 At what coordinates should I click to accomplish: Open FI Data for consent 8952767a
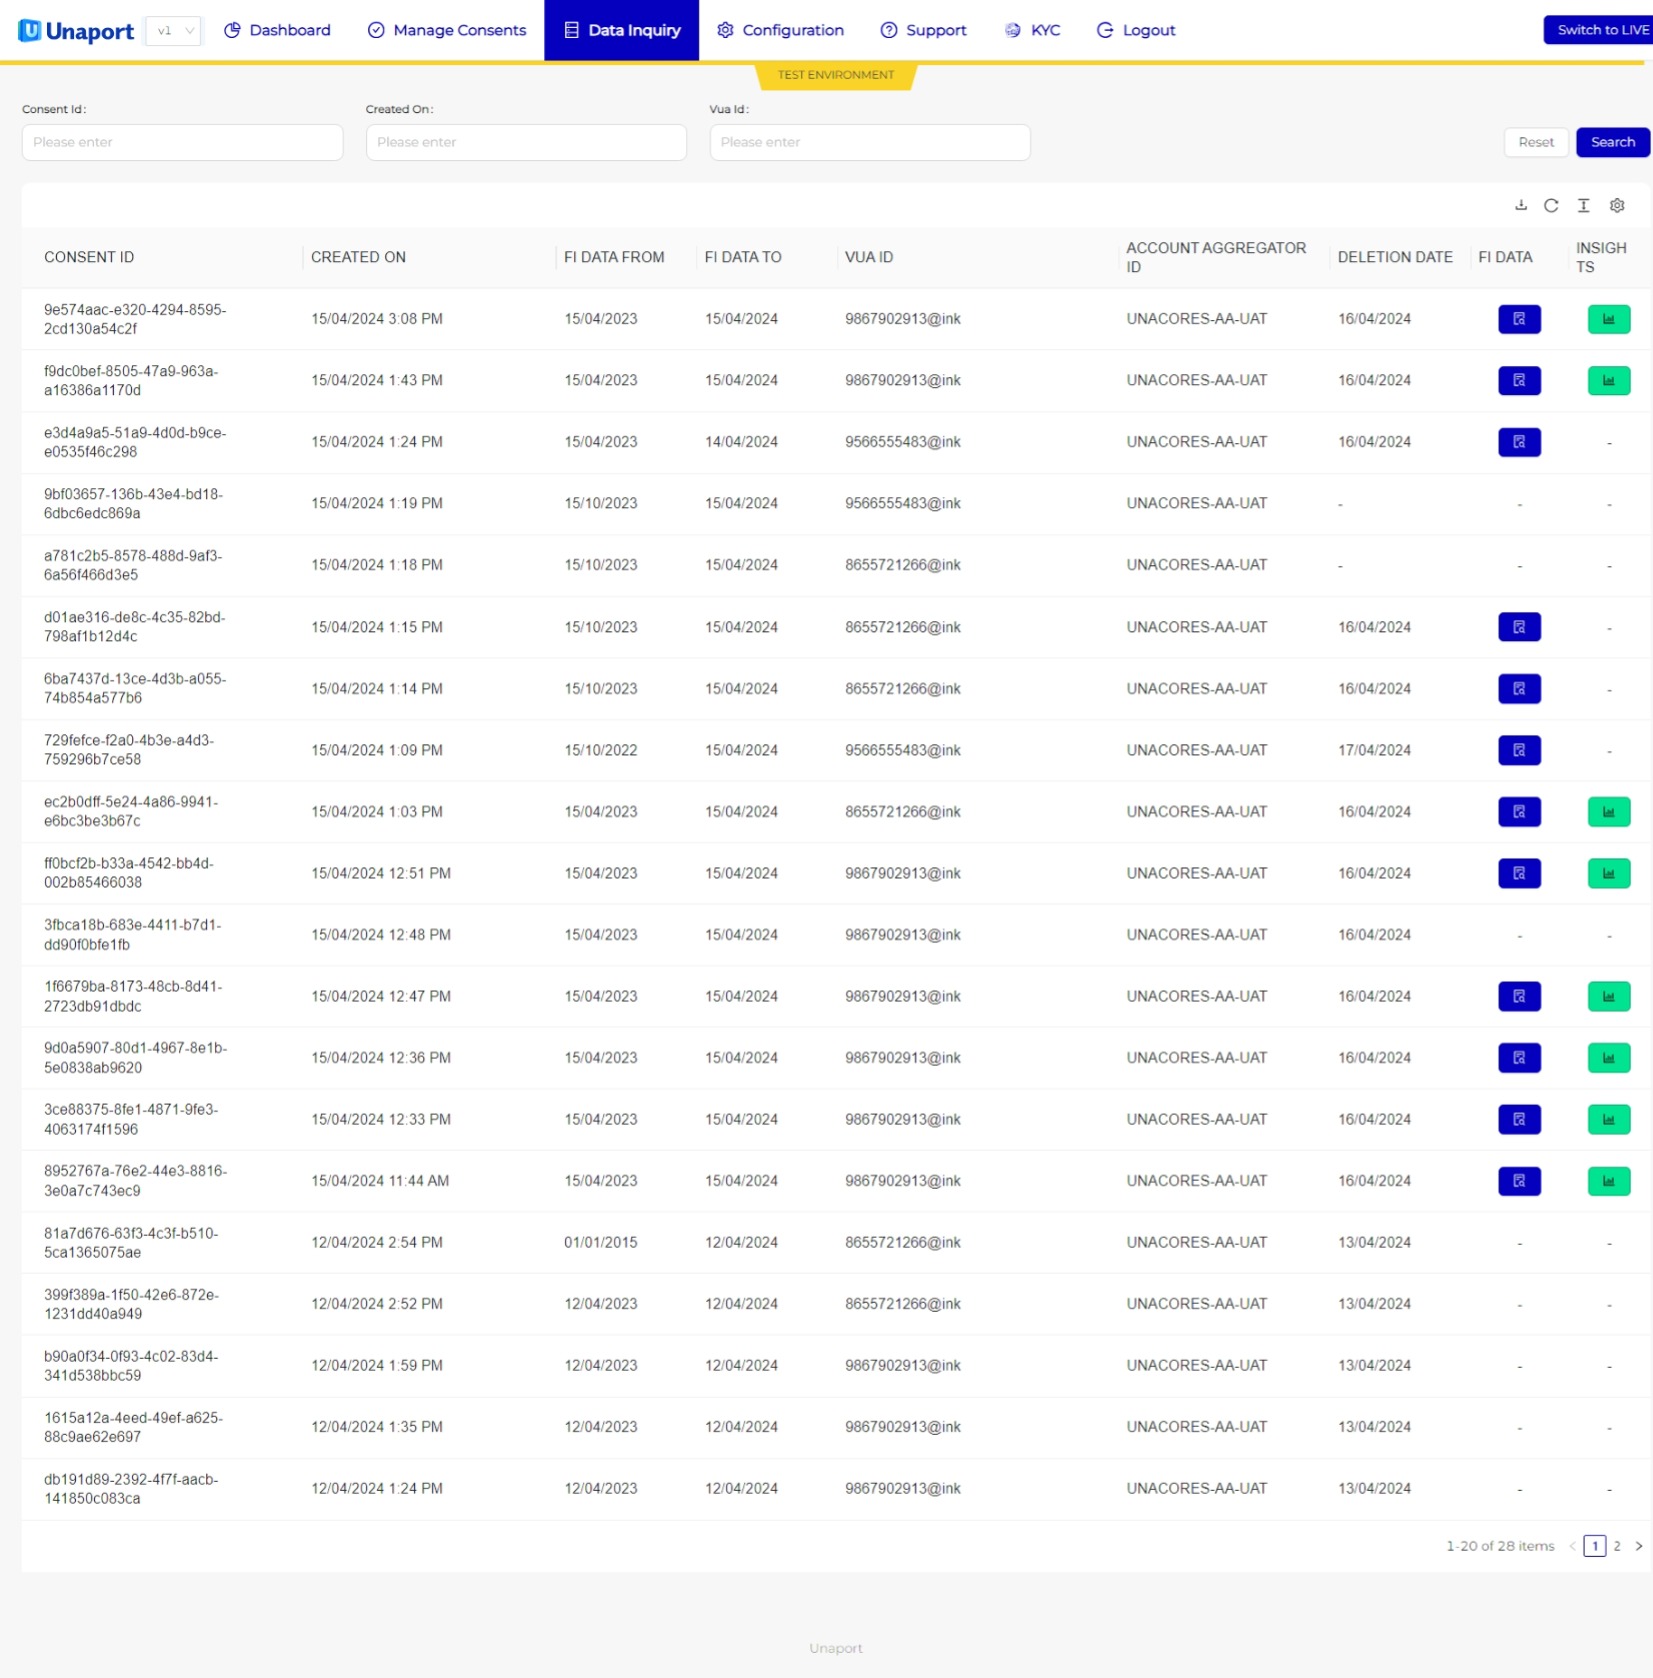point(1518,1181)
